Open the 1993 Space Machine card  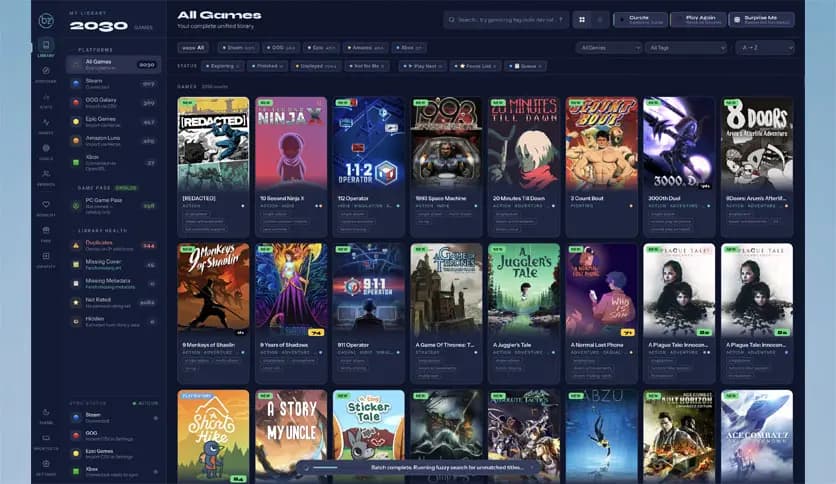pyautogui.click(x=446, y=166)
